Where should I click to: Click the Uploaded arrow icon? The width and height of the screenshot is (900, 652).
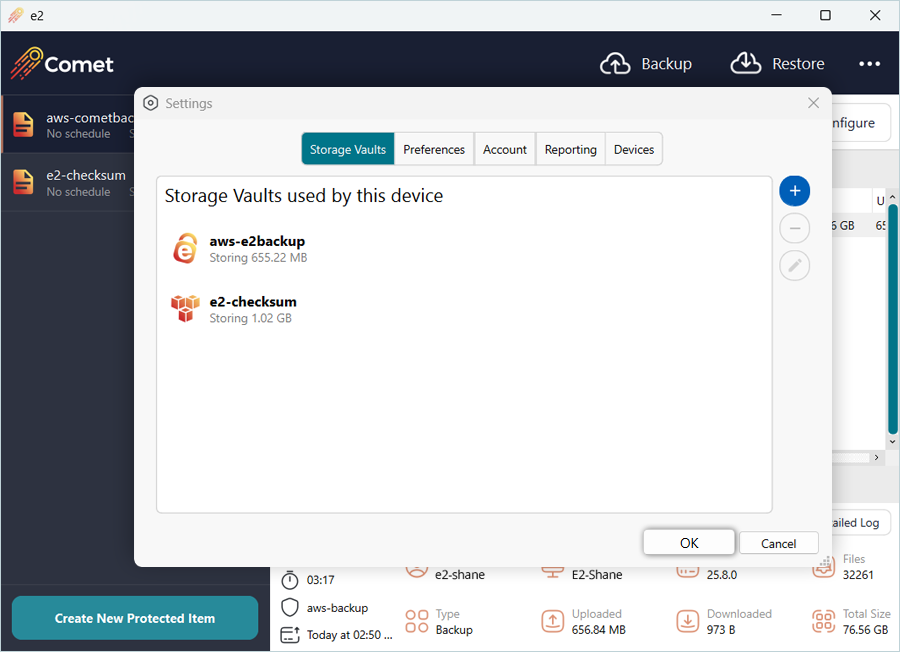552,622
